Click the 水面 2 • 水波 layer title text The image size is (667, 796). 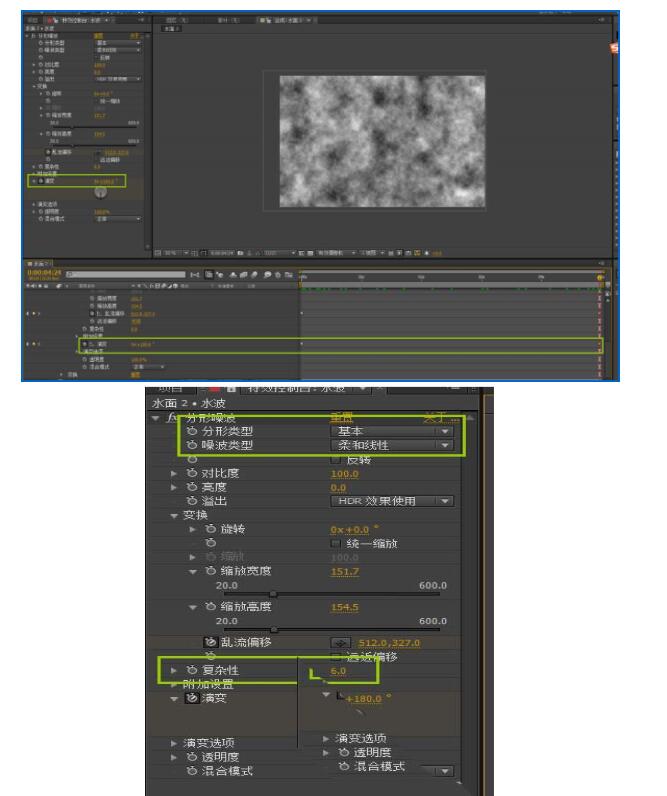pos(188,404)
